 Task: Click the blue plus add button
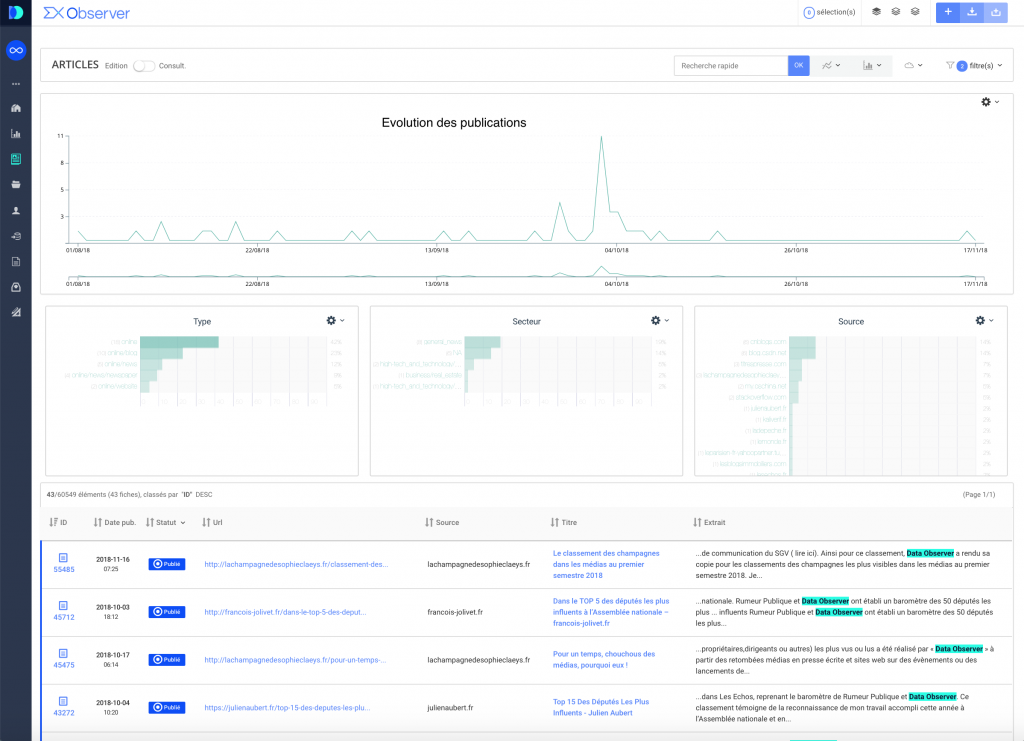click(946, 12)
